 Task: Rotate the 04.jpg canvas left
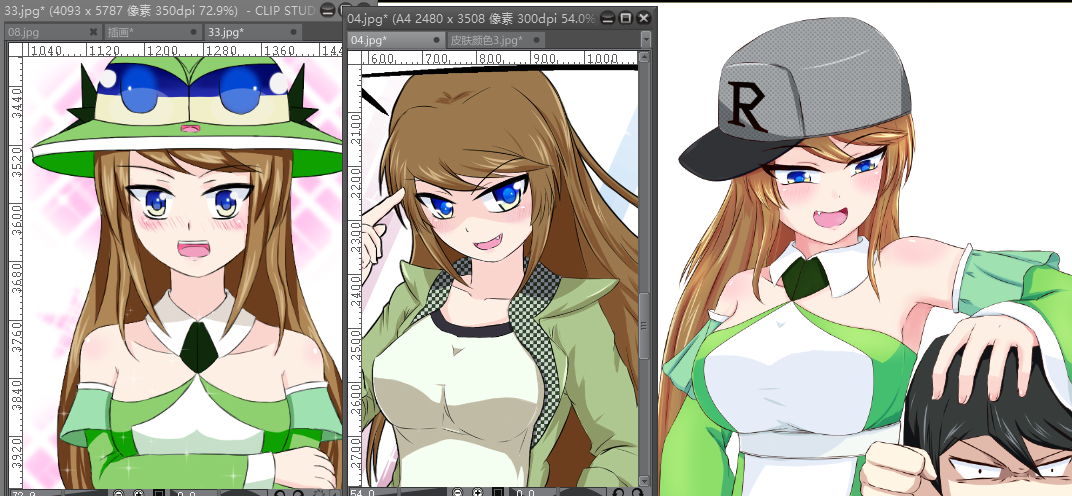[x=618, y=493]
